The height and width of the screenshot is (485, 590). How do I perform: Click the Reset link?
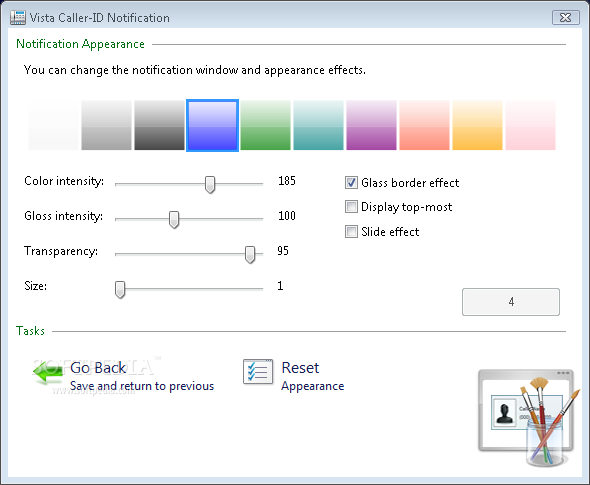point(300,368)
